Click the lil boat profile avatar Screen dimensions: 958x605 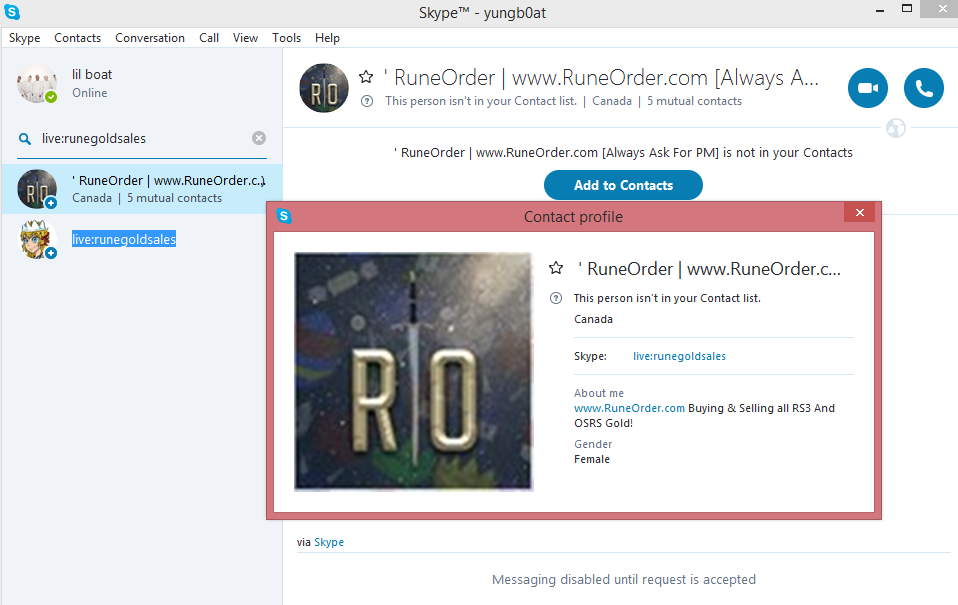click(x=37, y=83)
